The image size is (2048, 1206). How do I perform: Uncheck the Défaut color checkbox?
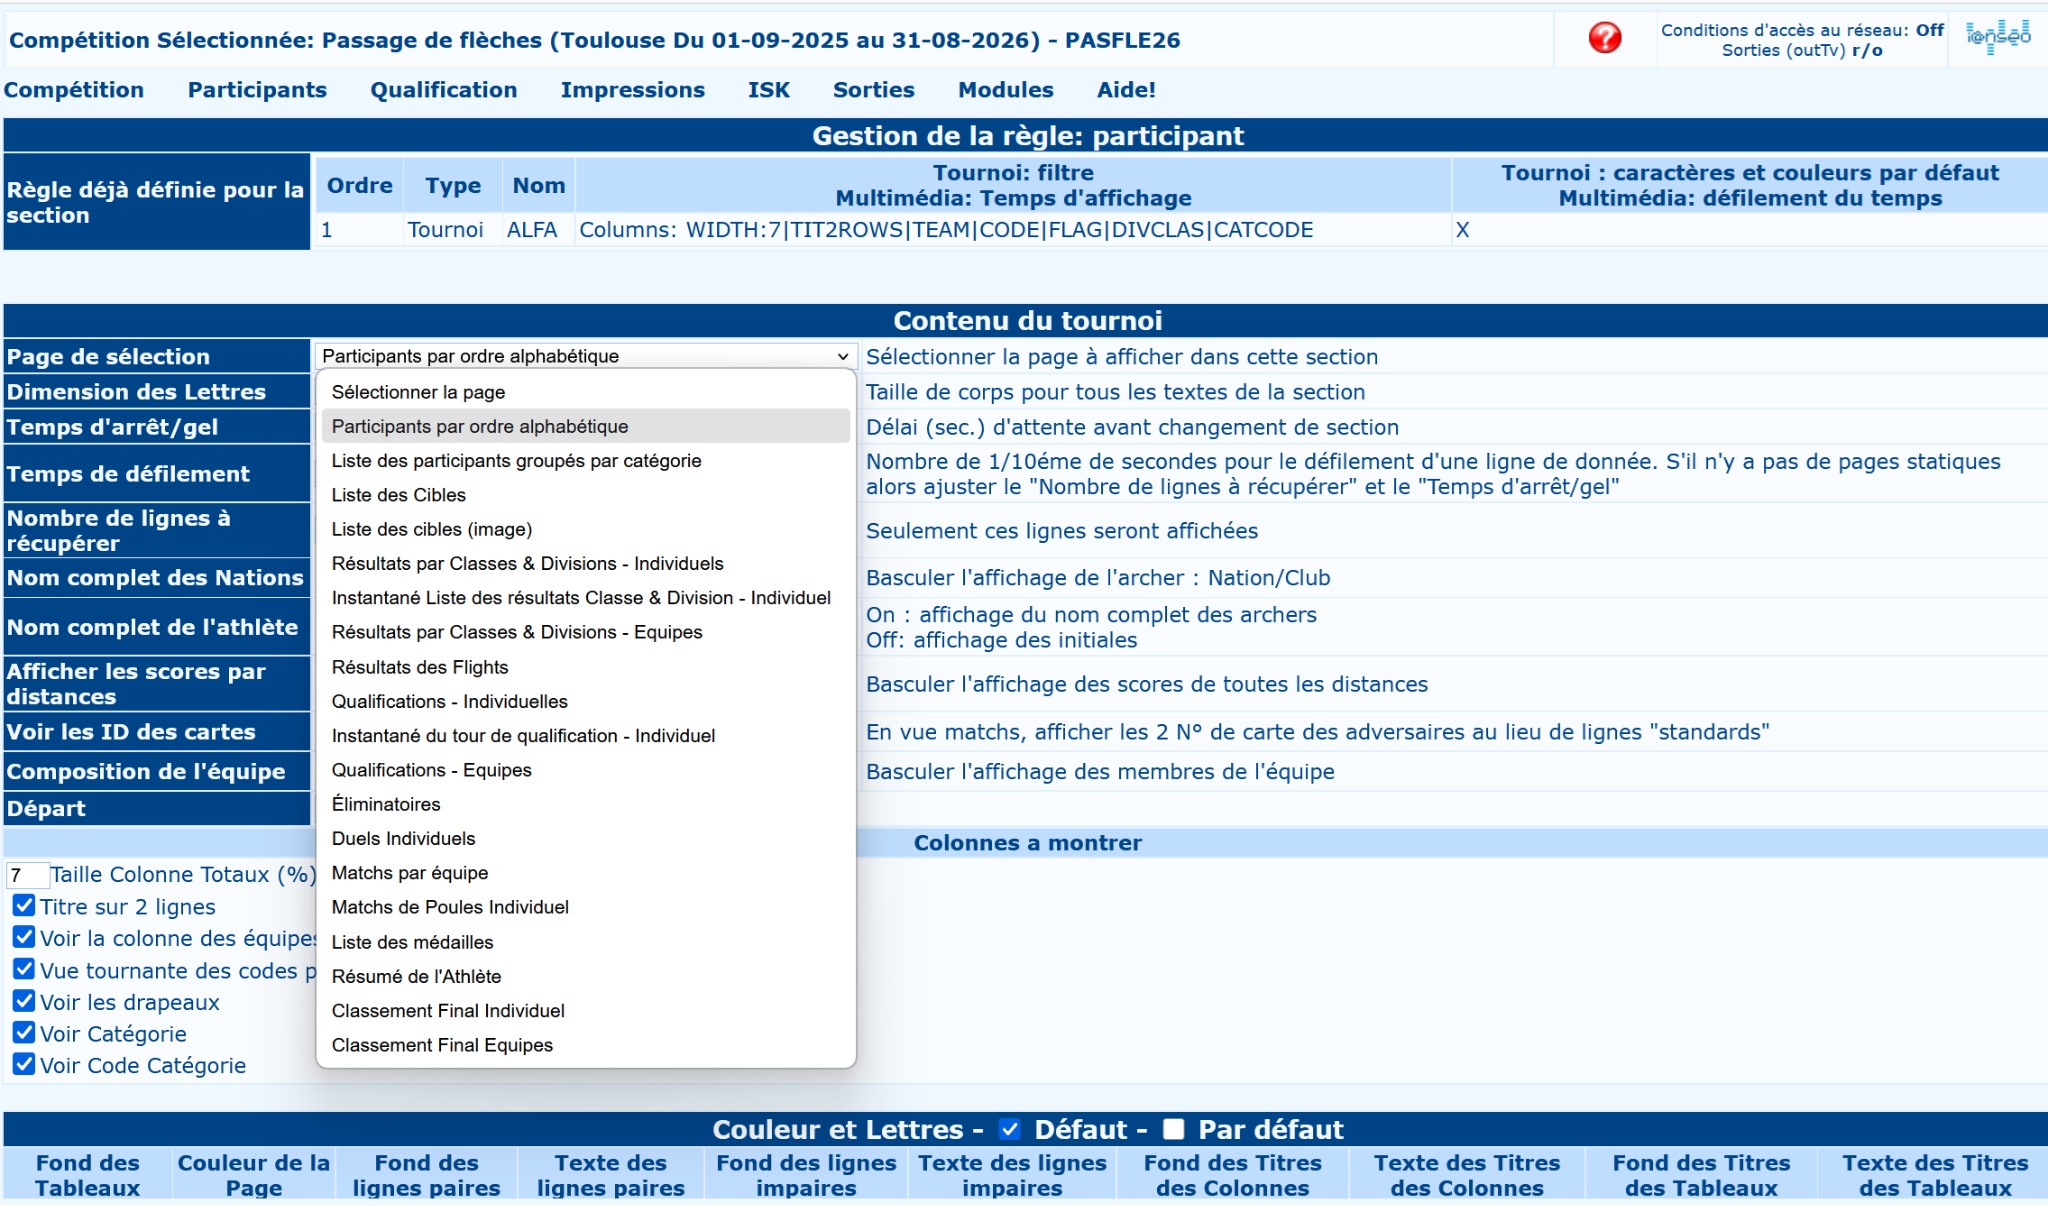[1010, 1129]
